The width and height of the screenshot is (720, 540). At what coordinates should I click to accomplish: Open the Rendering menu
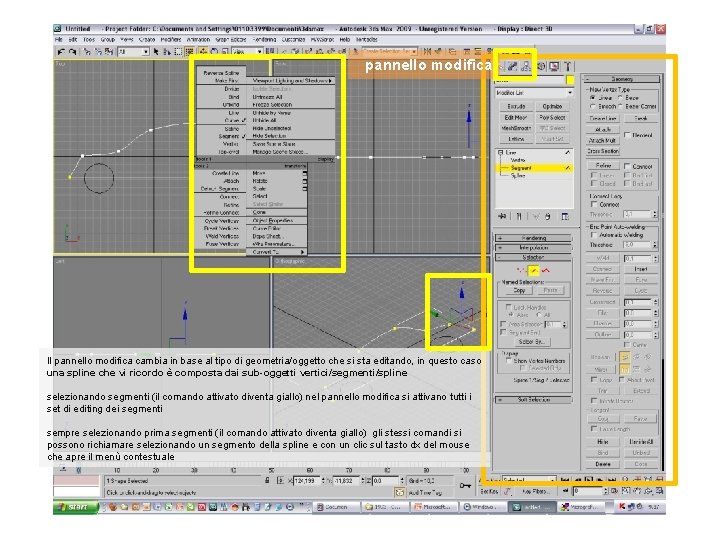pos(264,40)
